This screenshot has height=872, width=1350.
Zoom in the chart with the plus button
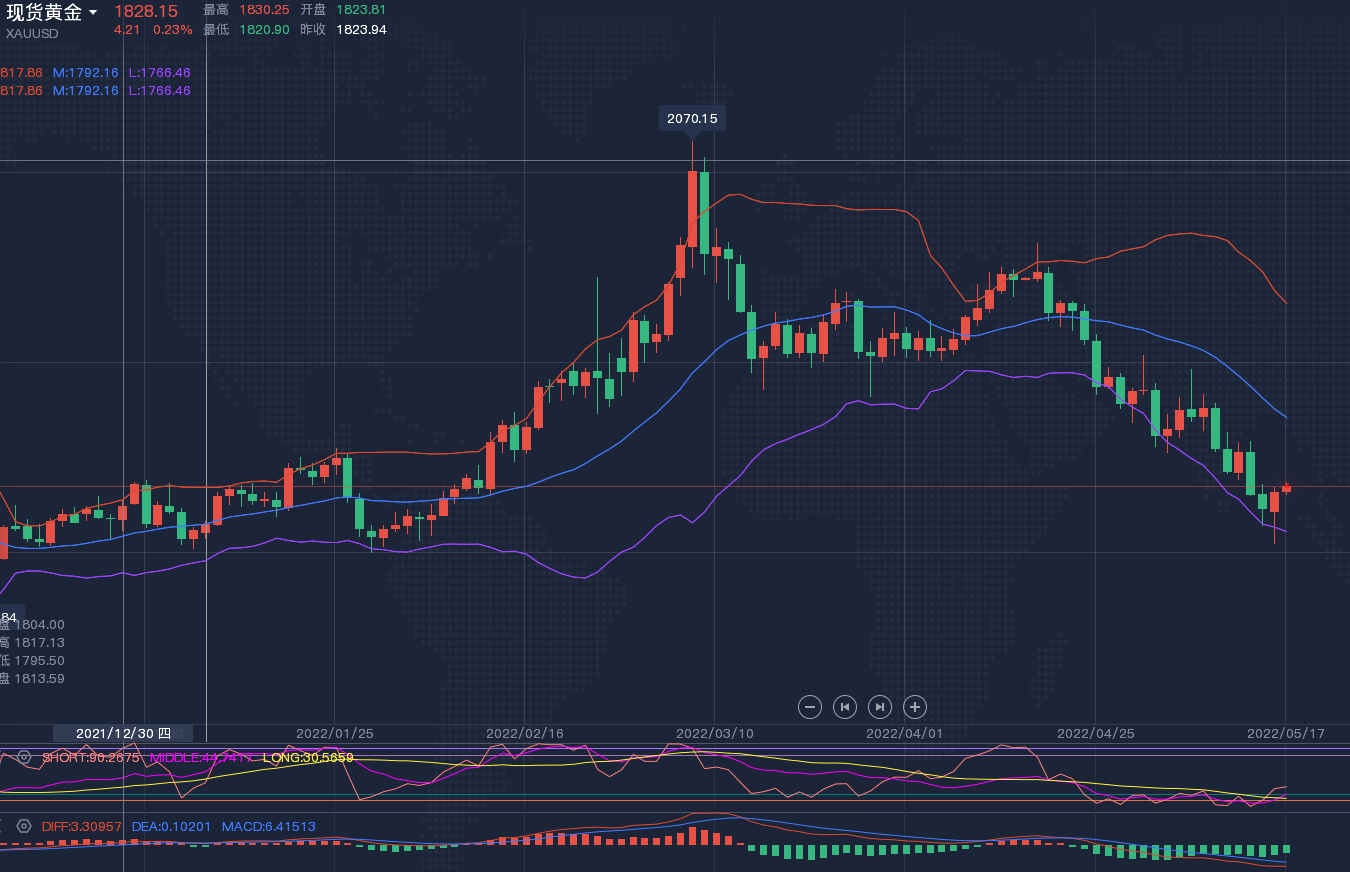tap(915, 707)
